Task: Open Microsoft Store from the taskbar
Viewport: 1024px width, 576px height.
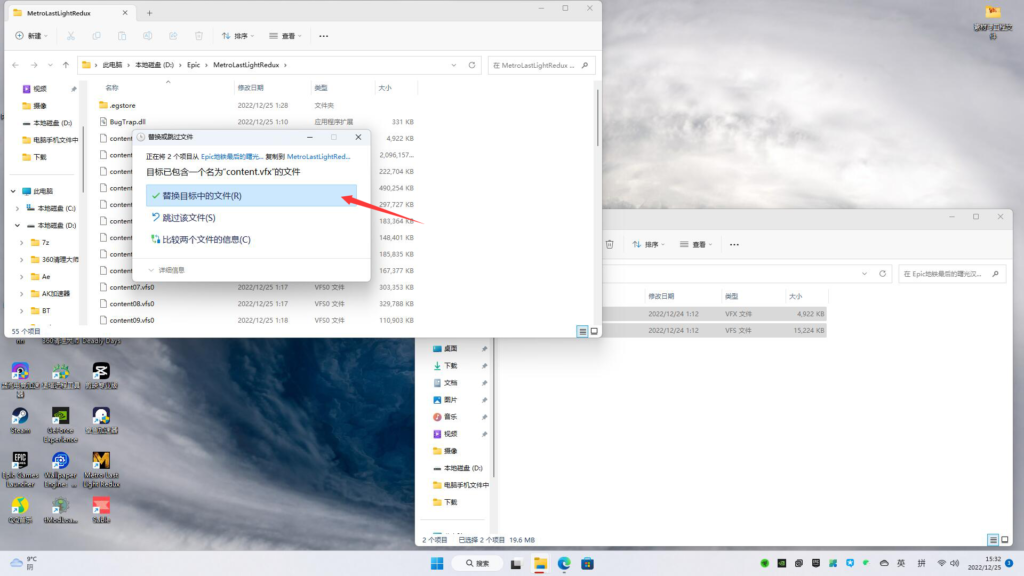Action: point(587,564)
